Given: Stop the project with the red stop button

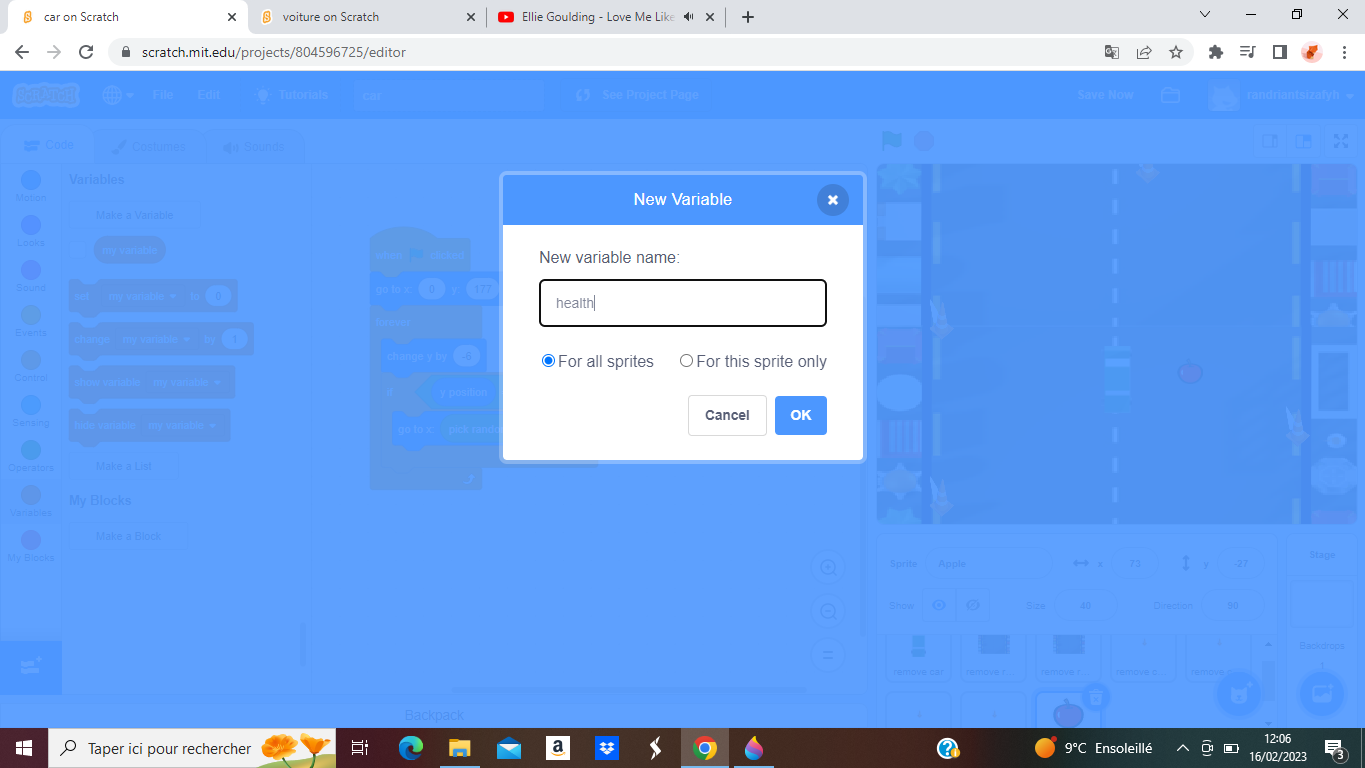Looking at the screenshot, I should [x=924, y=141].
